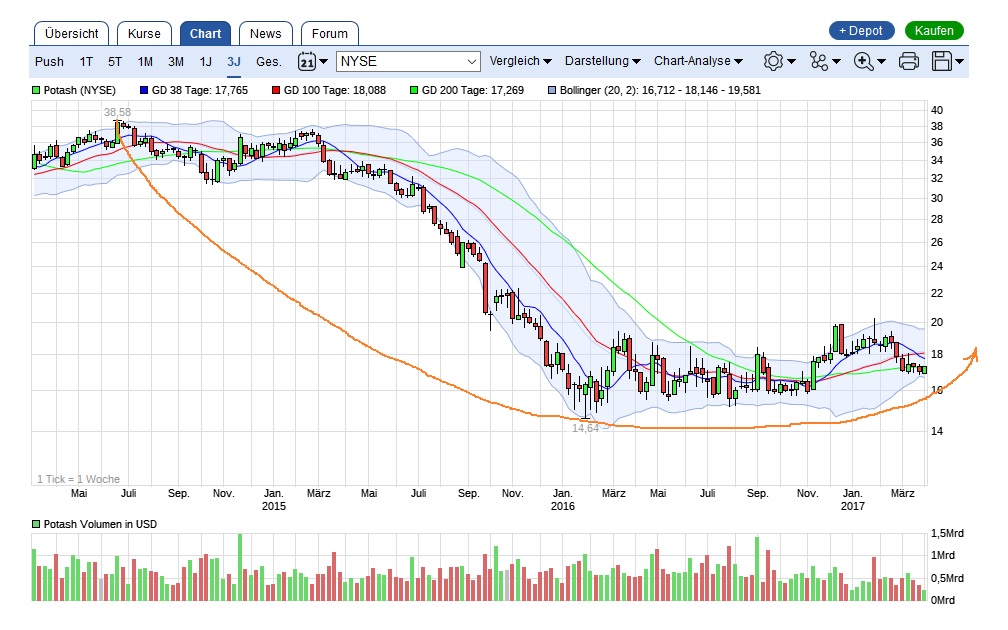Switch to the News tab
Screen dimensions: 1008x630
coord(266,32)
